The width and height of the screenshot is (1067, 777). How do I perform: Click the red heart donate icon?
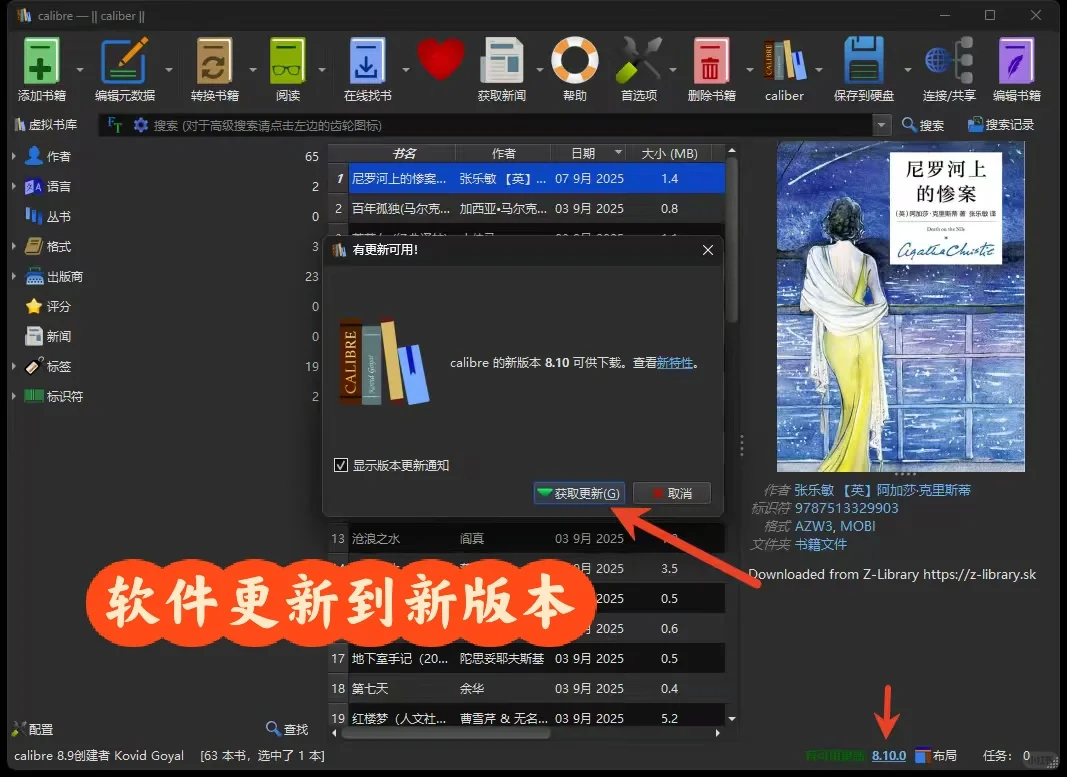(440, 60)
